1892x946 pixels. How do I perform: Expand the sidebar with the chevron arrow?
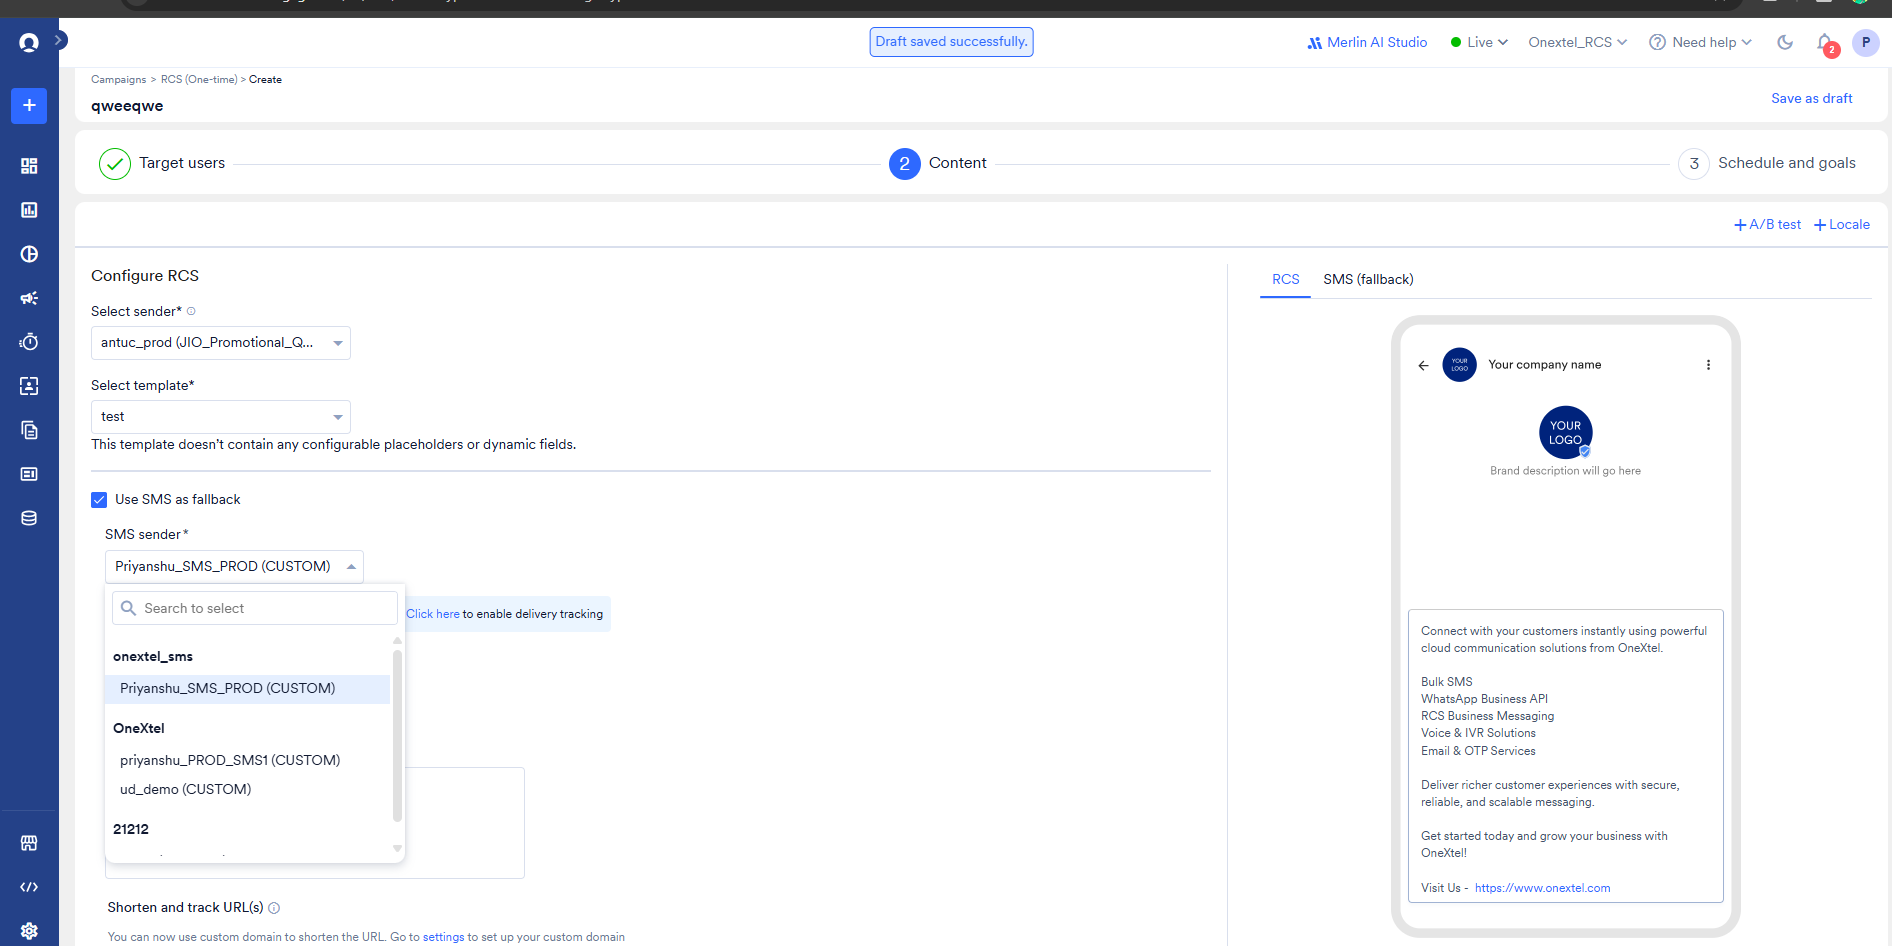60,40
